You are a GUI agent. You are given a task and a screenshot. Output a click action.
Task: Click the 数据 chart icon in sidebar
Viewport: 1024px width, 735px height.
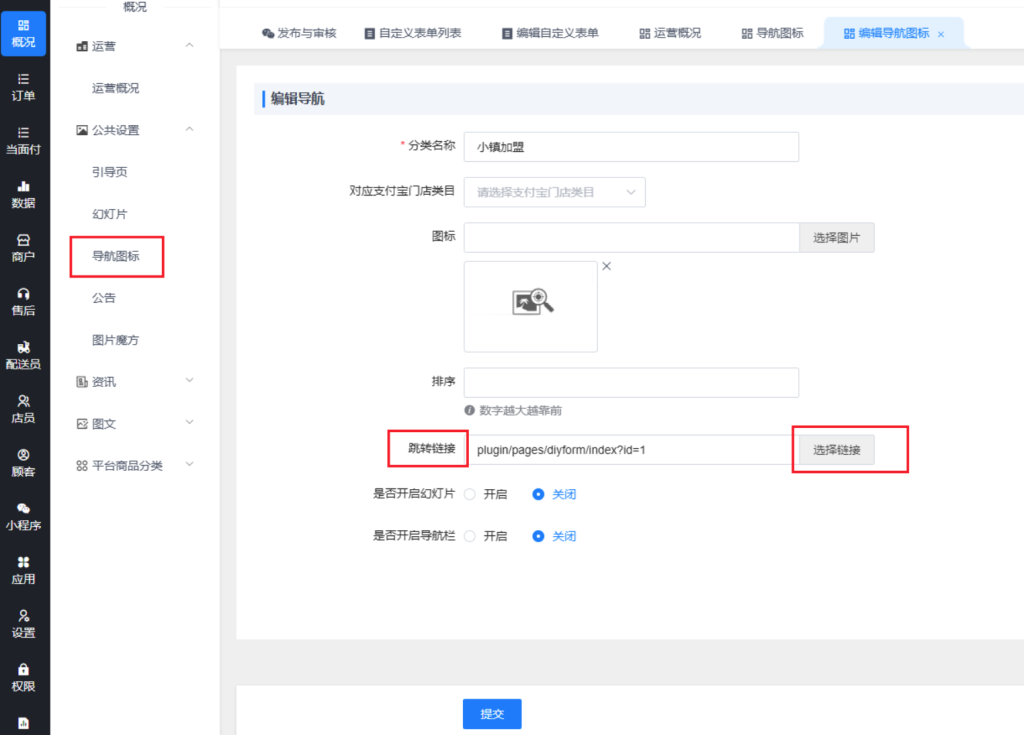coord(24,194)
